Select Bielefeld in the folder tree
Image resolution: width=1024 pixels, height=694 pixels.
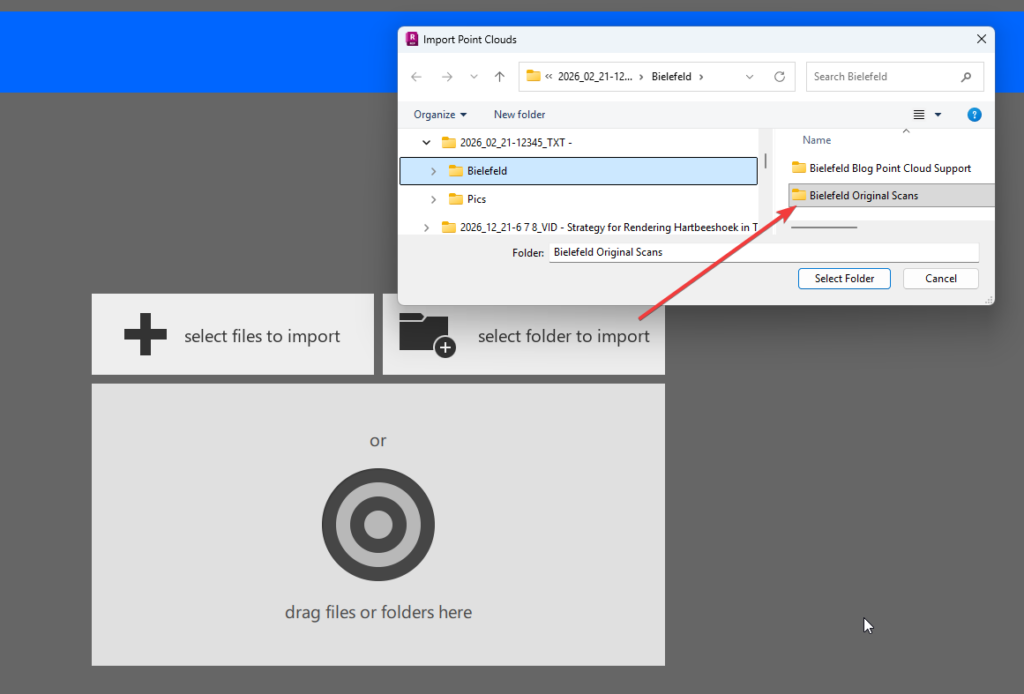[x=579, y=171]
